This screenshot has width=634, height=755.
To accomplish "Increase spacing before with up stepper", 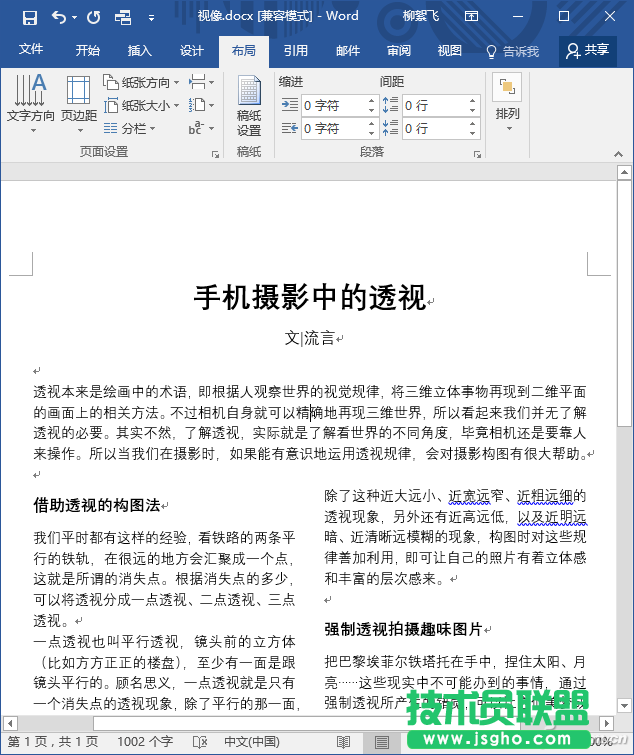I will pyautogui.click(x=472, y=101).
